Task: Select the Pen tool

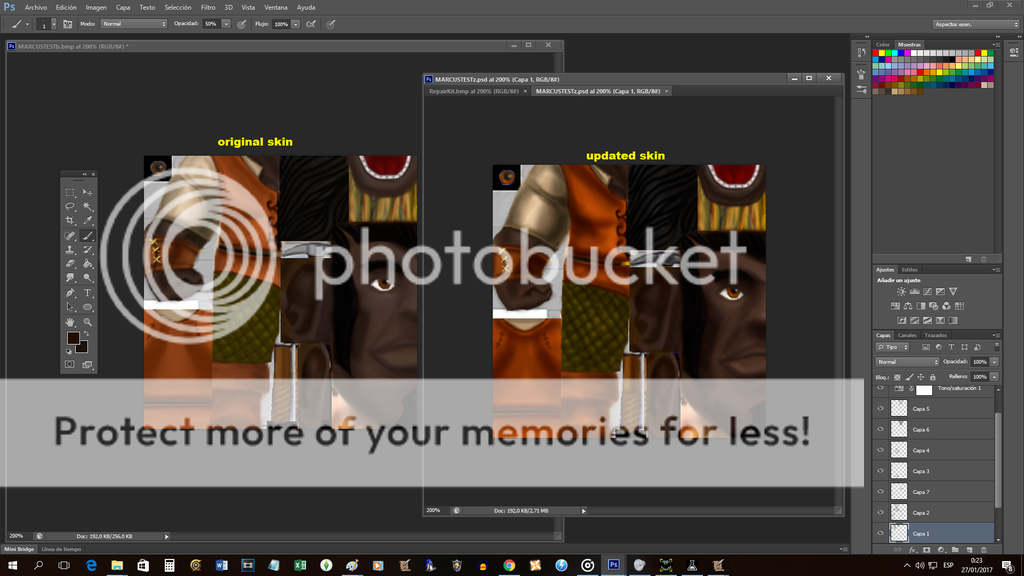Action: pos(70,293)
